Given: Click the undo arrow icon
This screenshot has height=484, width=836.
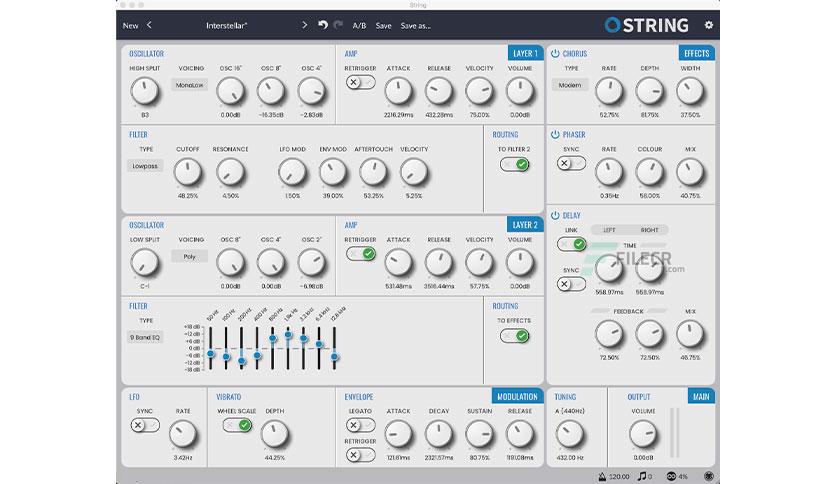Looking at the screenshot, I should coord(323,25).
